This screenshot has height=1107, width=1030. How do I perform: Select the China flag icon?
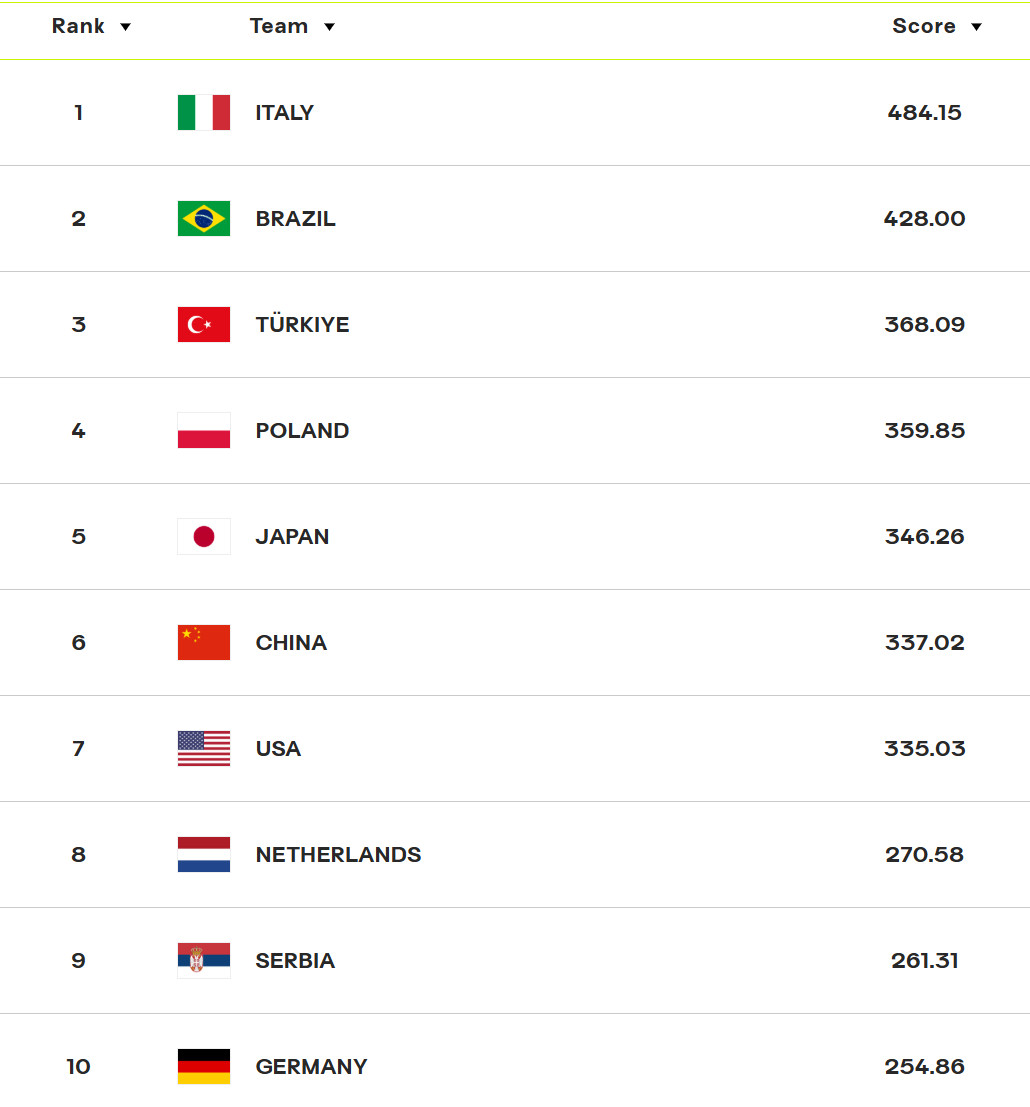pos(204,643)
